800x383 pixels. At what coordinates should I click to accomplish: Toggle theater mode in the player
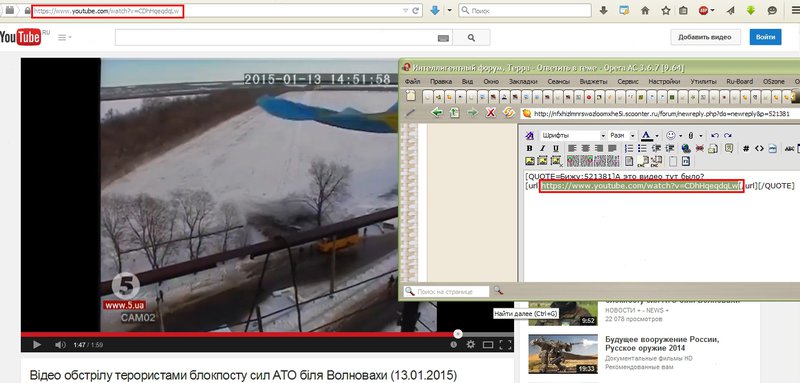488,345
